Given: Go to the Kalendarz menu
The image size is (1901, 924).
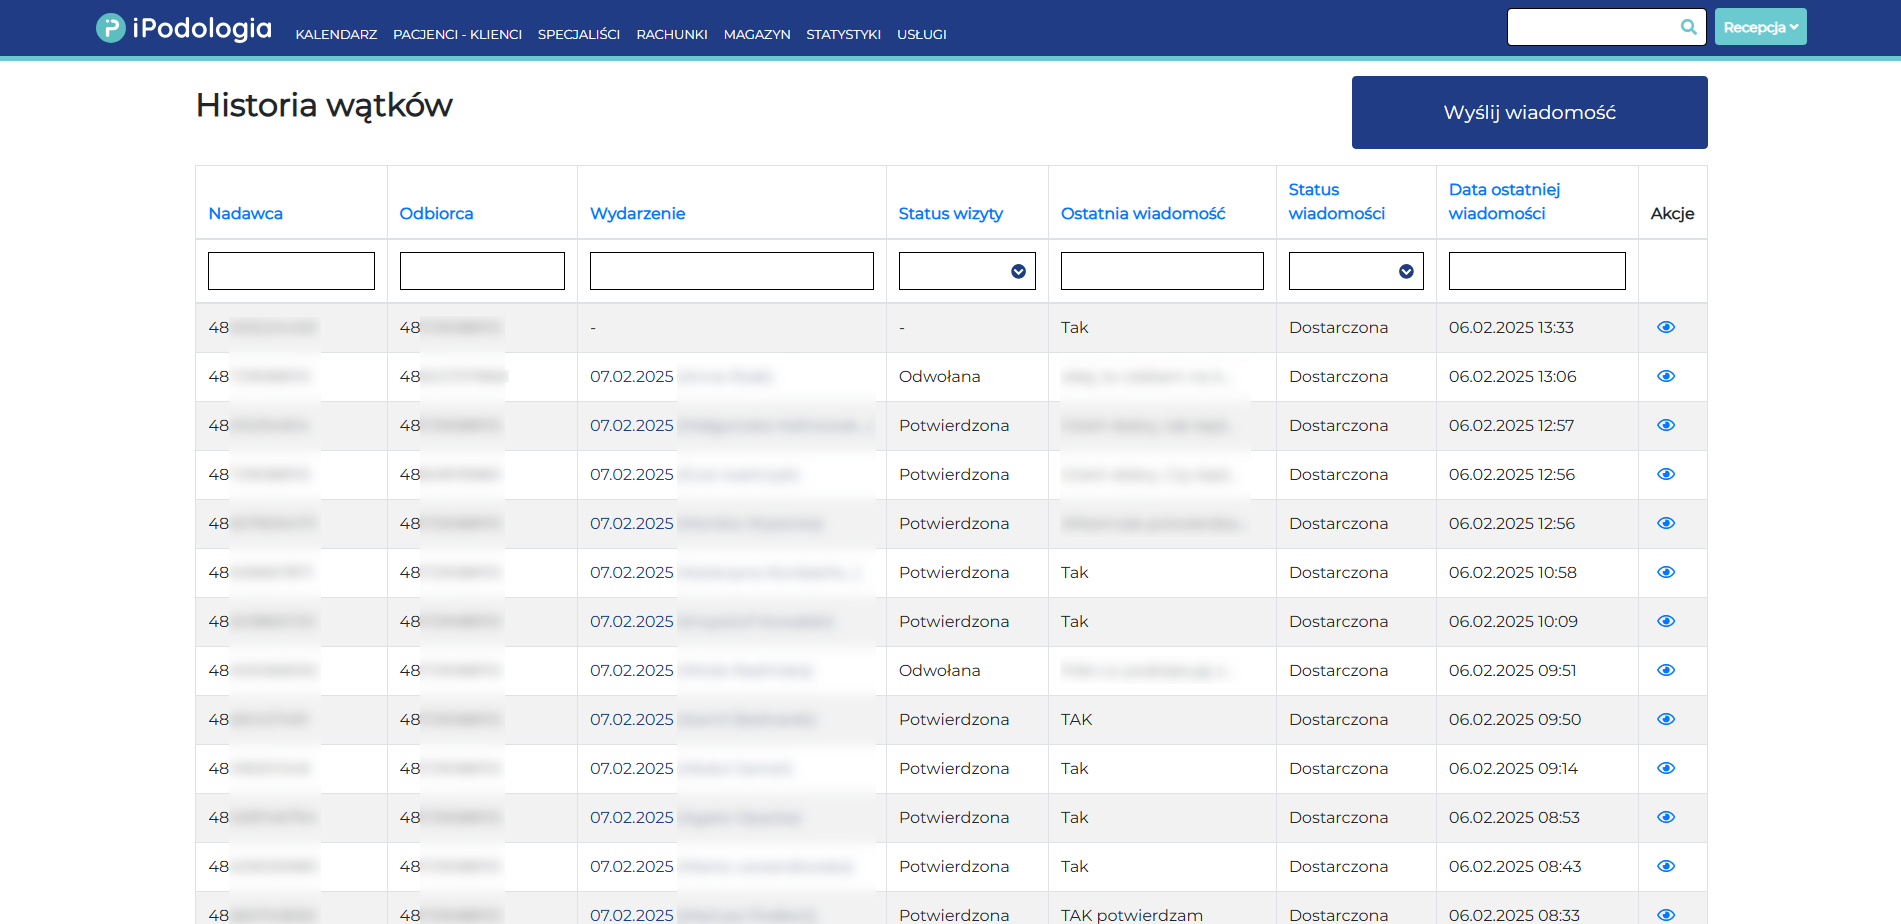Looking at the screenshot, I should point(336,35).
